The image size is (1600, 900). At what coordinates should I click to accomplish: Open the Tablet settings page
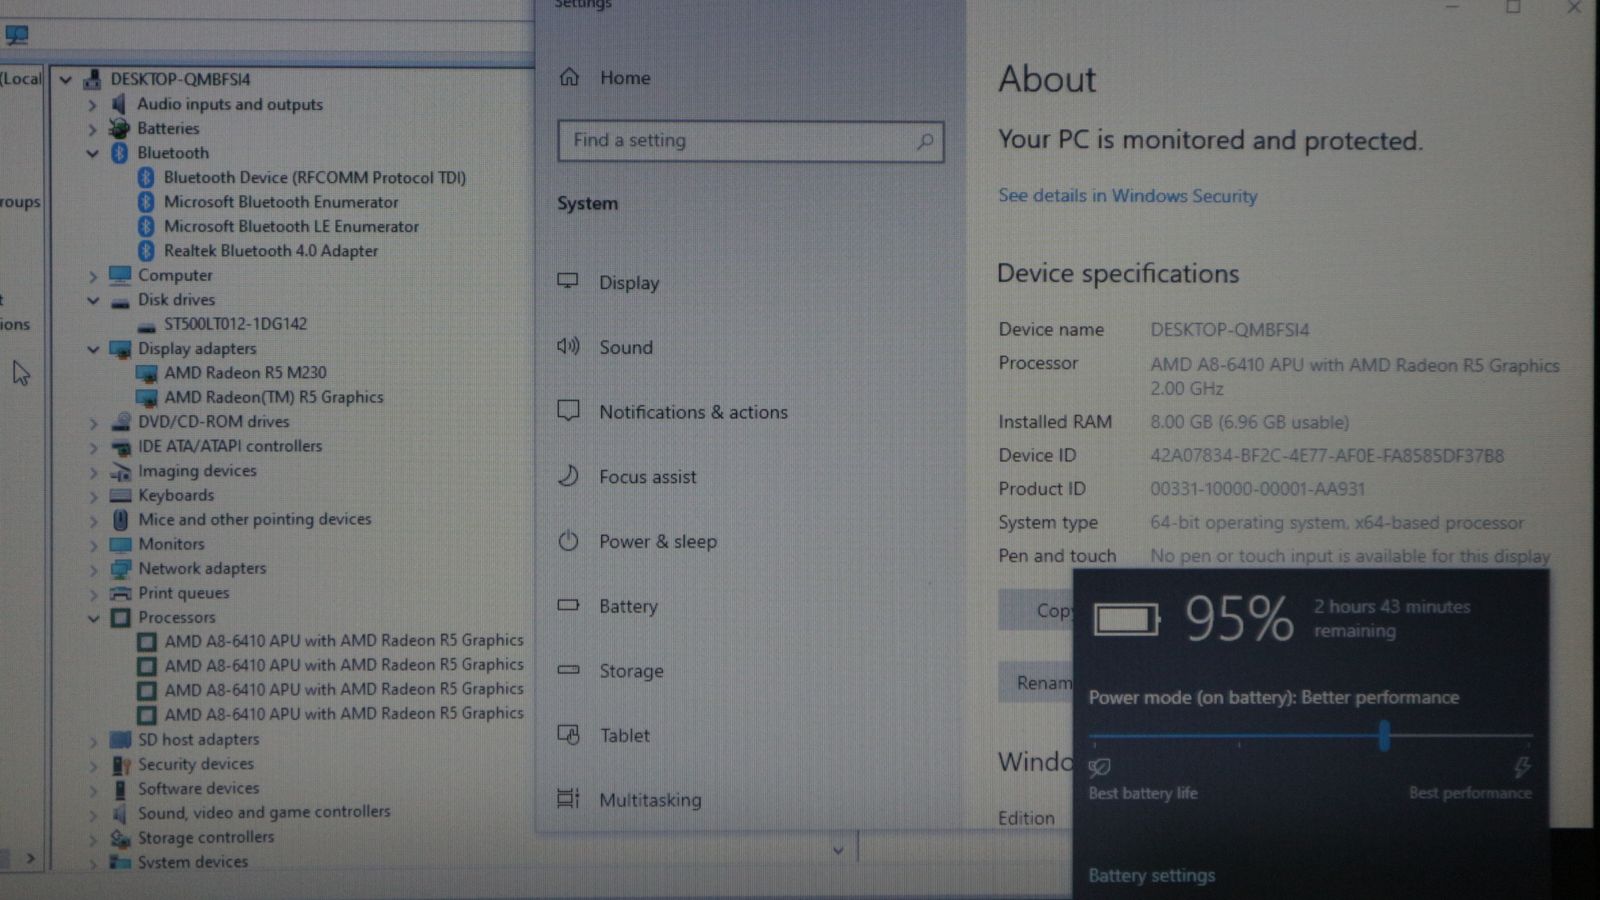[x=624, y=735]
